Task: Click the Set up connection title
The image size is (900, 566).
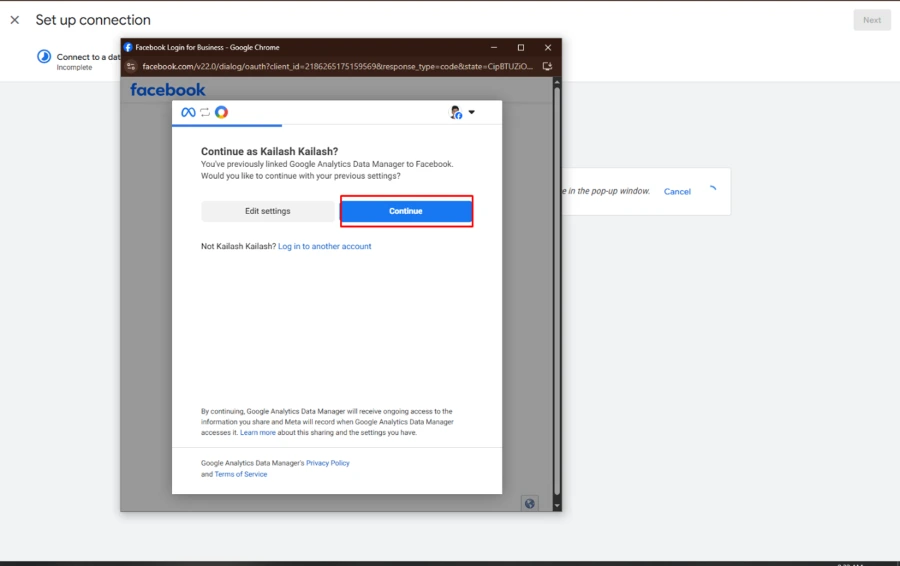Action: [93, 20]
